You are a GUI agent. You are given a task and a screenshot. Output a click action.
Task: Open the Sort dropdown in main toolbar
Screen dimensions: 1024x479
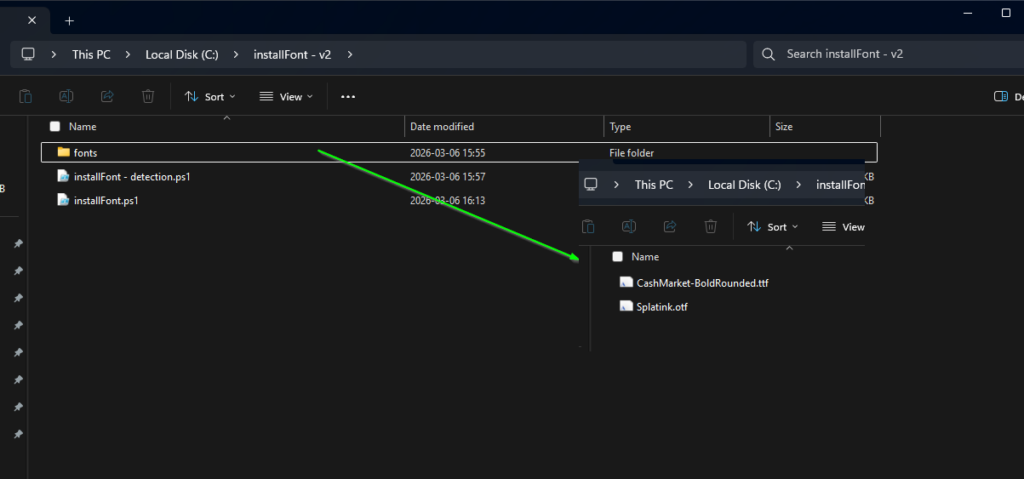210,97
